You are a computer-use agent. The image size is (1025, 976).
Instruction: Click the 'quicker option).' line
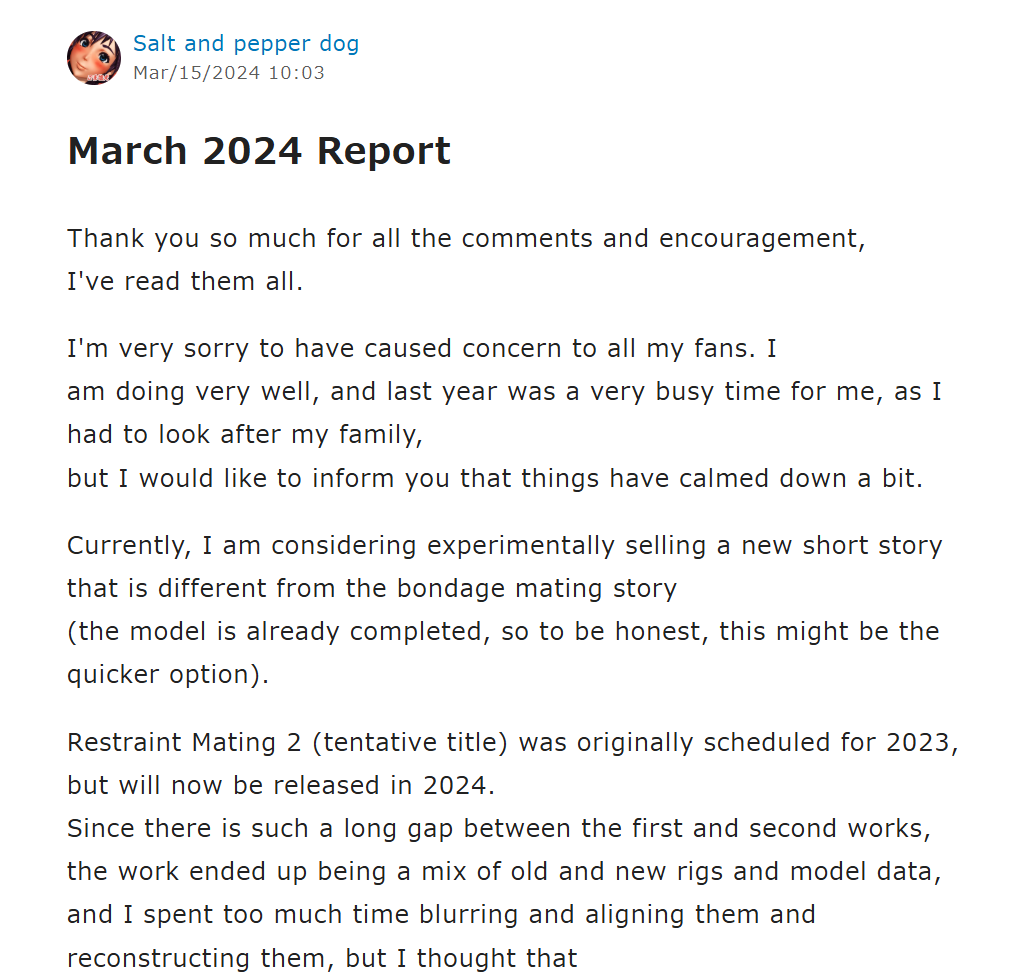(x=168, y=675)
